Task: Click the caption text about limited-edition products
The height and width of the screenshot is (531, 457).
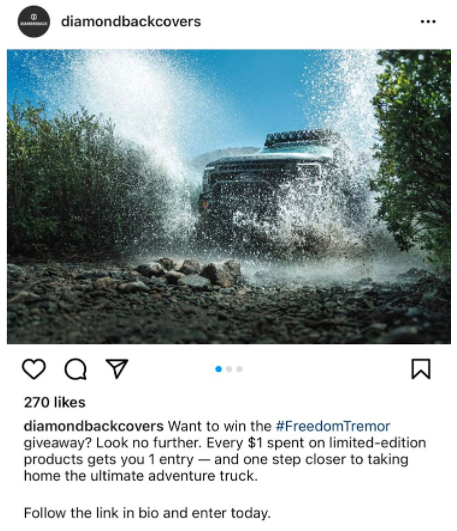Action: pos(225,451)
